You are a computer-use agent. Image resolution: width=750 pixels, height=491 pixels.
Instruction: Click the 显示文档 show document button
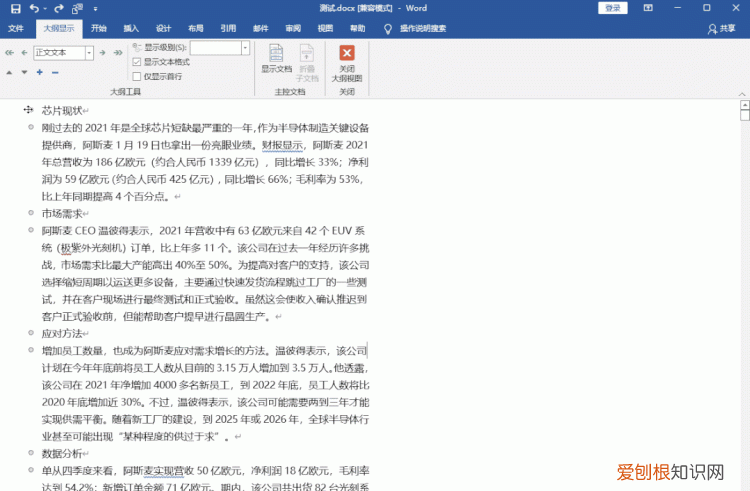(x=276, y=58)
